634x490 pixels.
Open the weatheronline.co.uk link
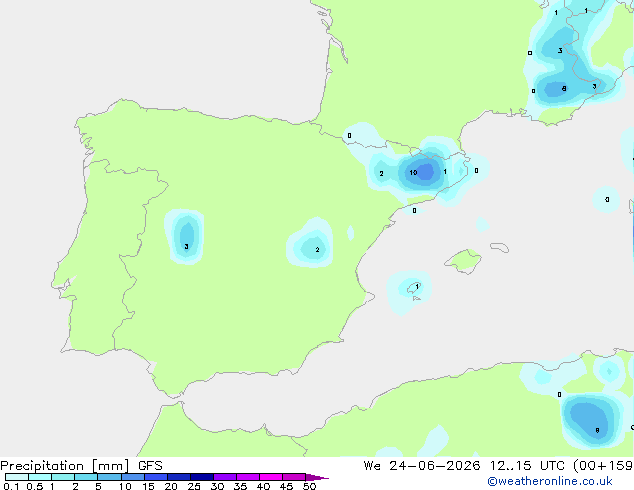[x=550, y=481]
